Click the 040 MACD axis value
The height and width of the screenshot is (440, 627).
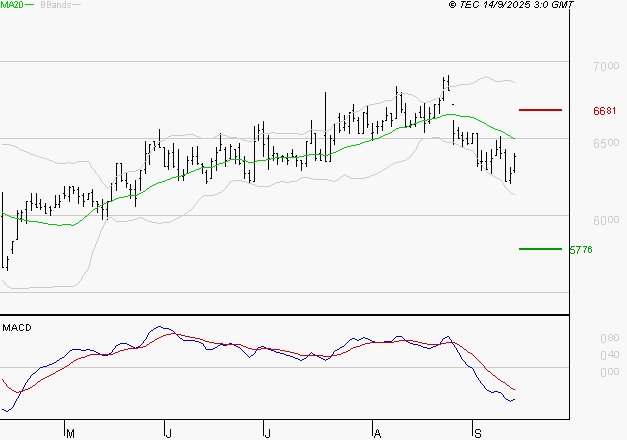coord(610,355)
